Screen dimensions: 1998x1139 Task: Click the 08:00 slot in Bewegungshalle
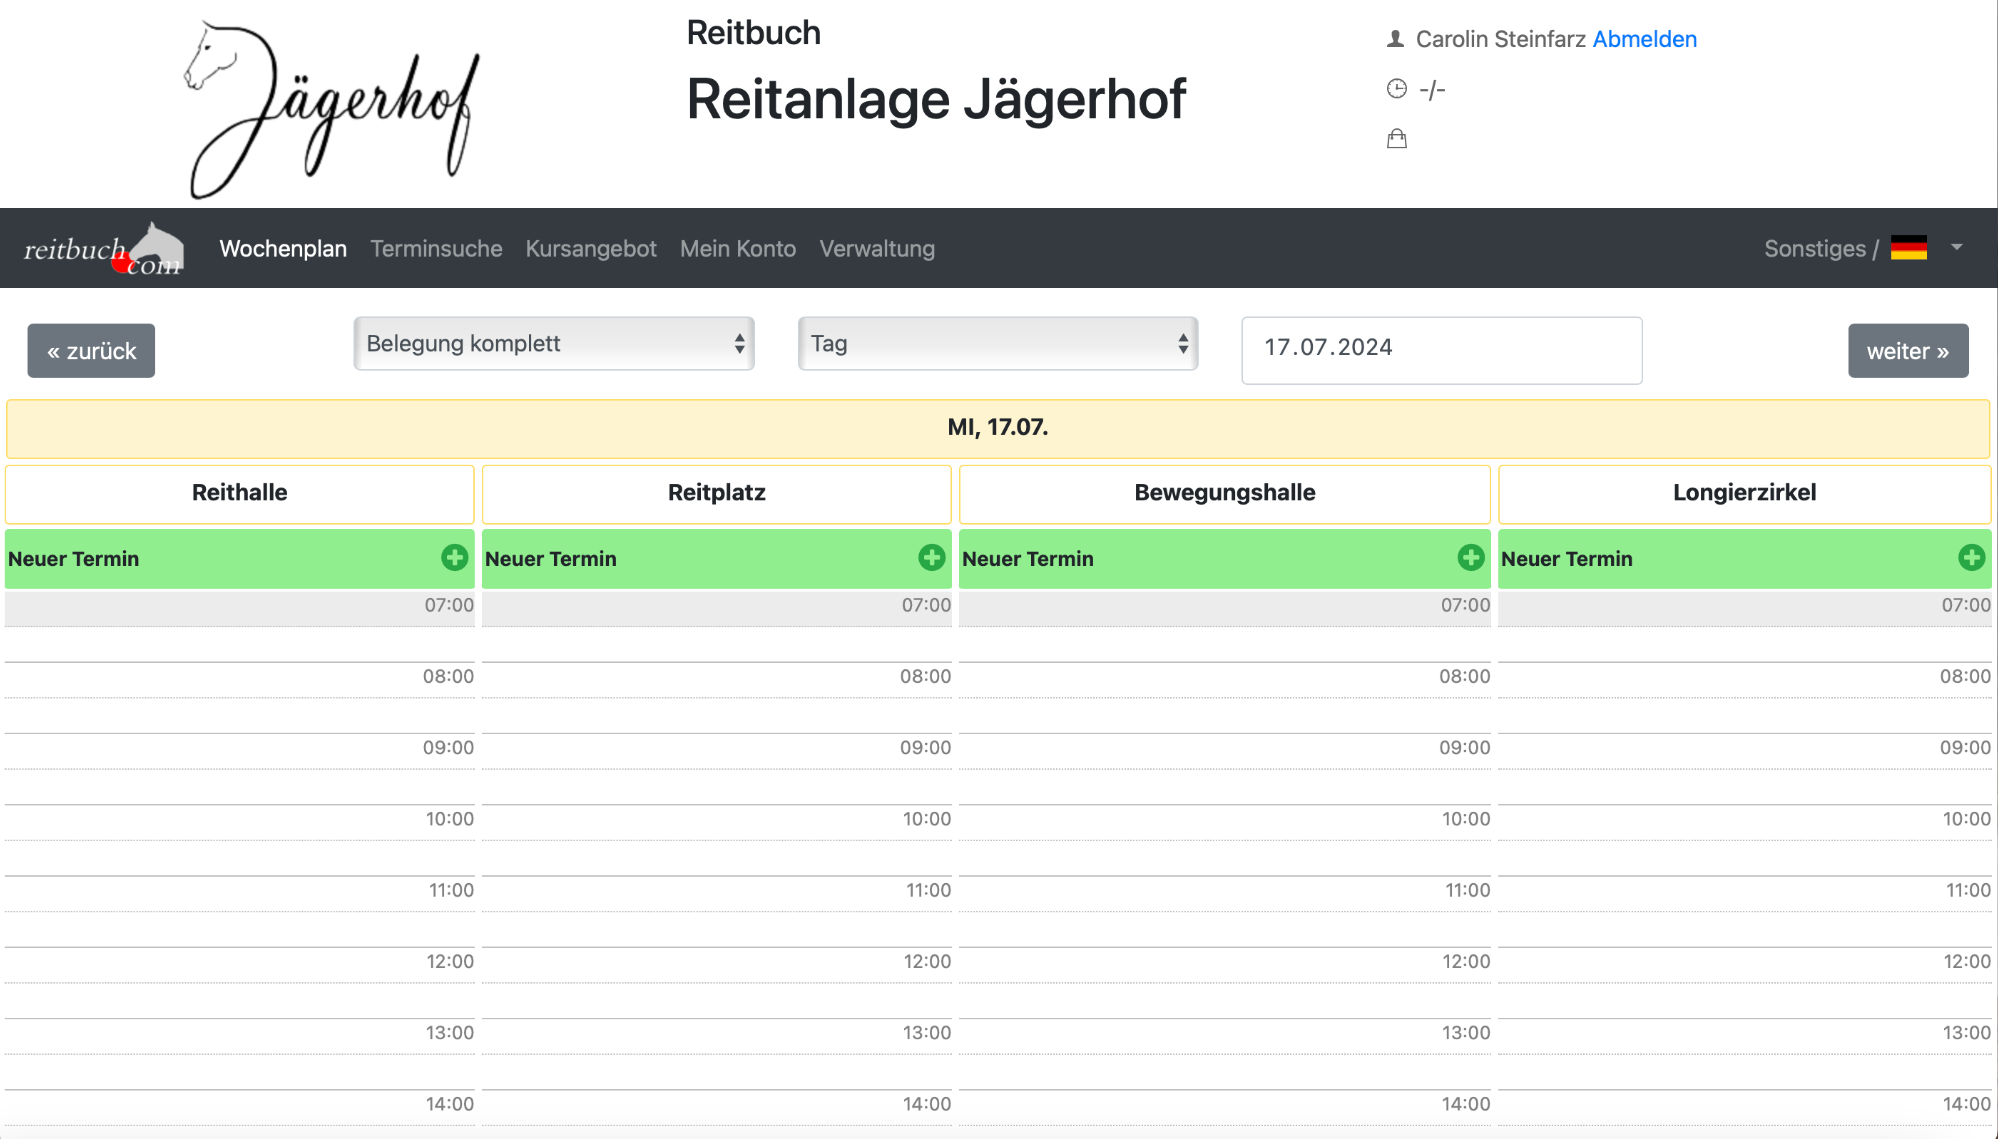coord(1224,680)
